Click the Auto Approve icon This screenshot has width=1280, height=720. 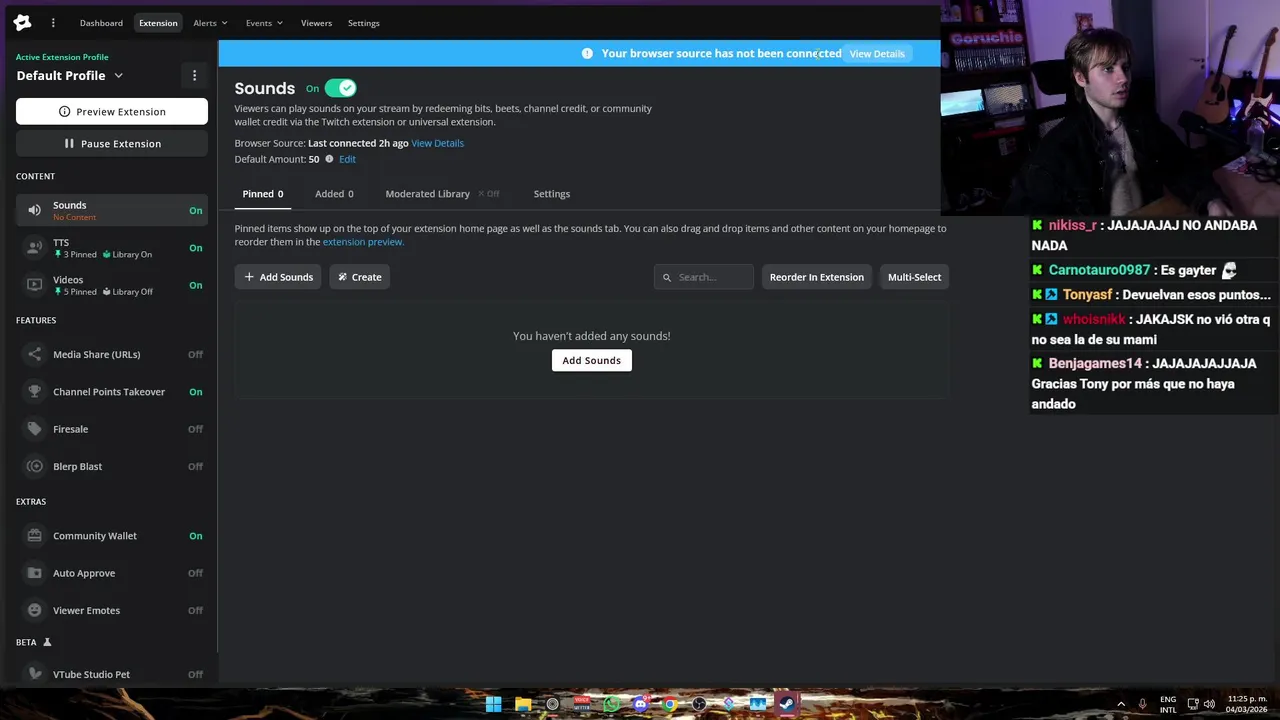tap(35, 573)
